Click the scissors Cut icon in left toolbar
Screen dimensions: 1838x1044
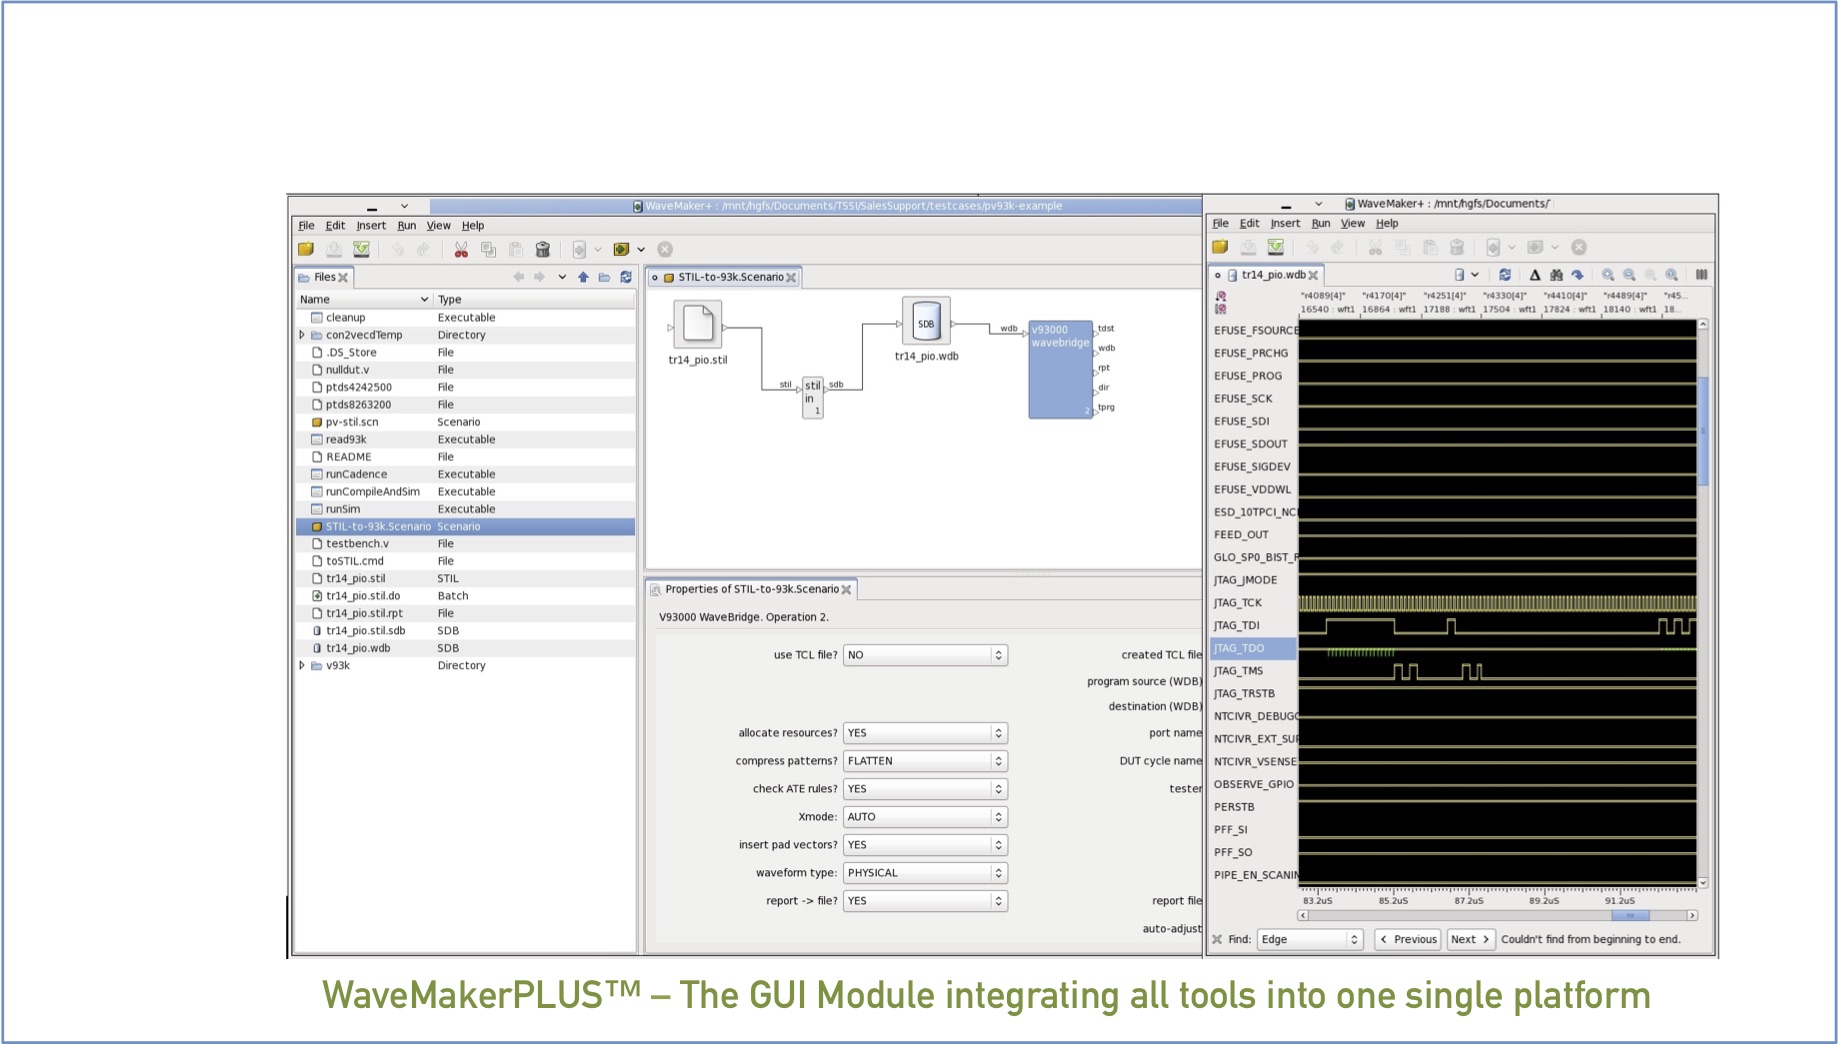coord(461,250)
